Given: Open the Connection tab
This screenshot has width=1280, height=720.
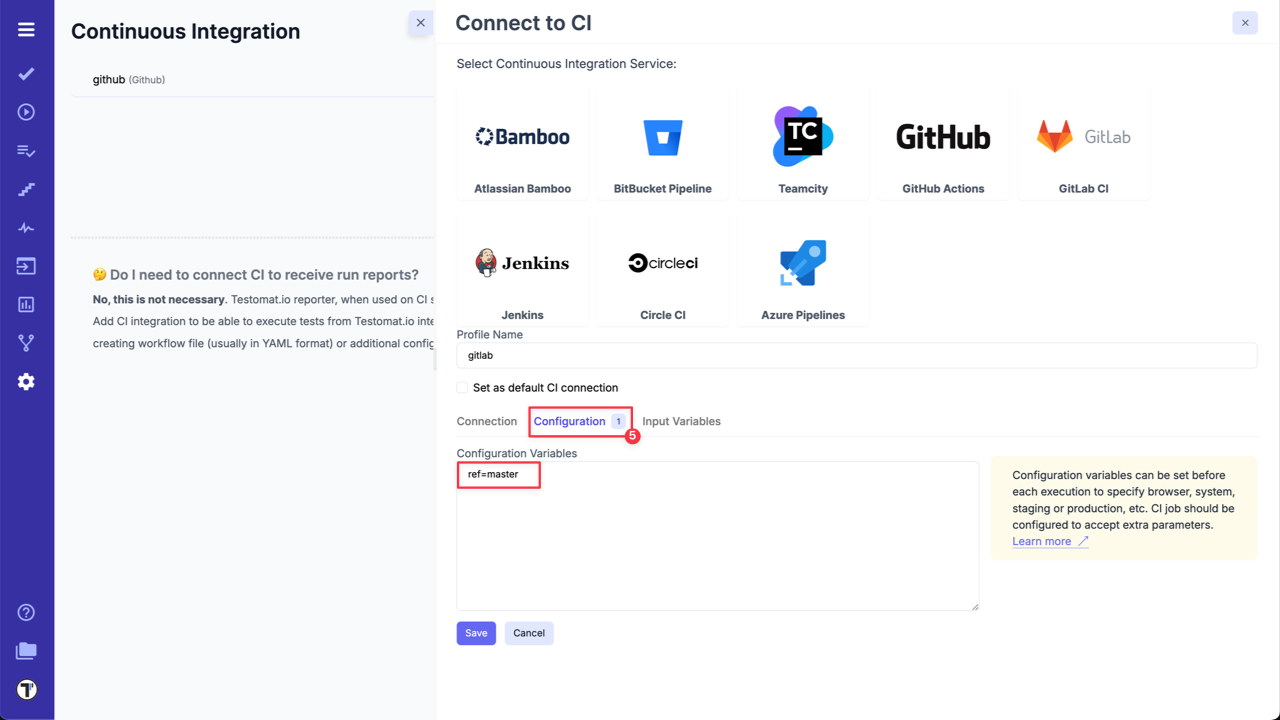Looking at the screenshot, I should (487, 421).
